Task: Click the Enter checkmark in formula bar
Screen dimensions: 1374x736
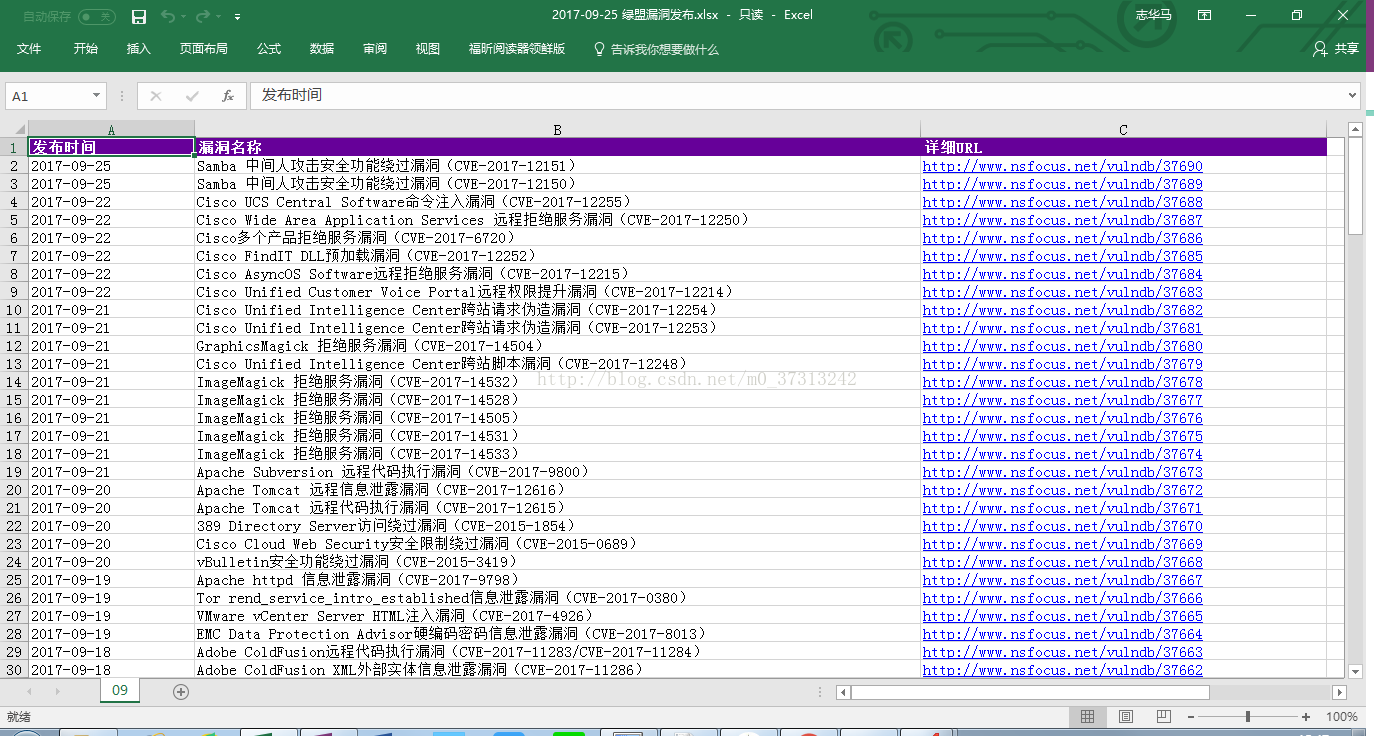Action: click(x=192, y=96)
